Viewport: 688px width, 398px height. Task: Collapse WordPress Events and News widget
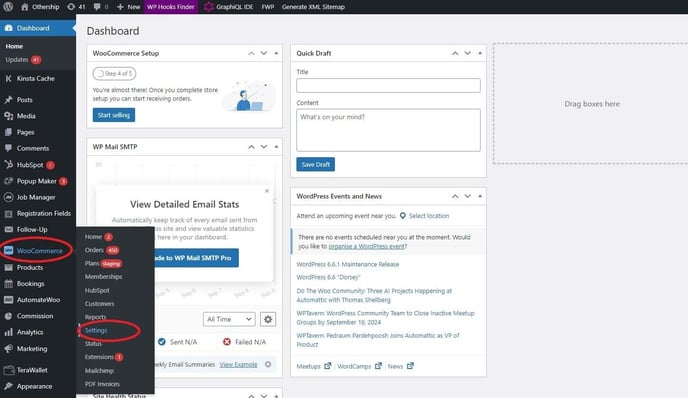click(x=480, y=196)
